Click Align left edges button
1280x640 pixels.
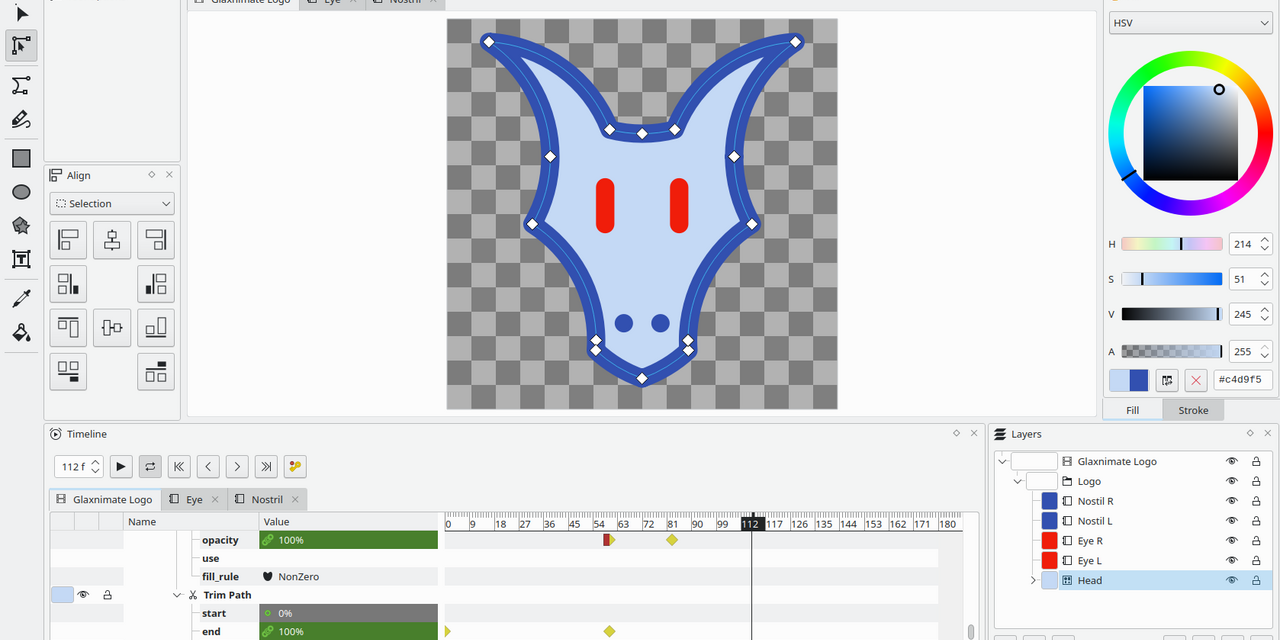point(68,240)
